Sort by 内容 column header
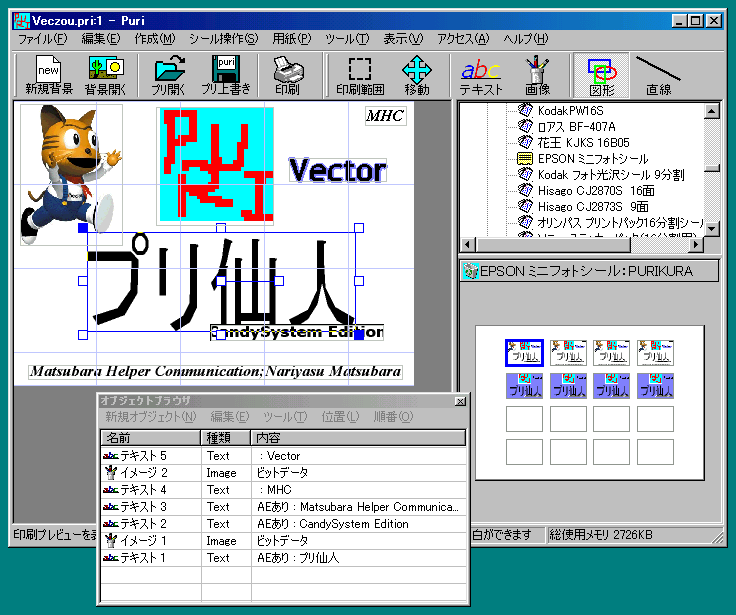The height and width of the screenshot is (615, 736). [x=358, y=438]
